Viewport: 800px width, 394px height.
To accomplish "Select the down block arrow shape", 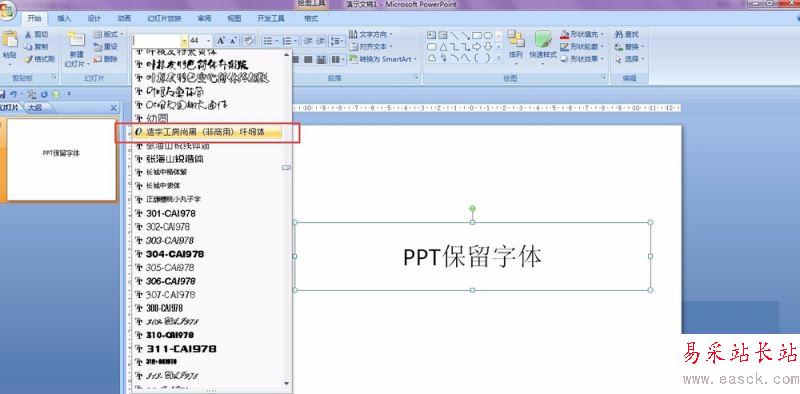I will [x=488, y=47].
